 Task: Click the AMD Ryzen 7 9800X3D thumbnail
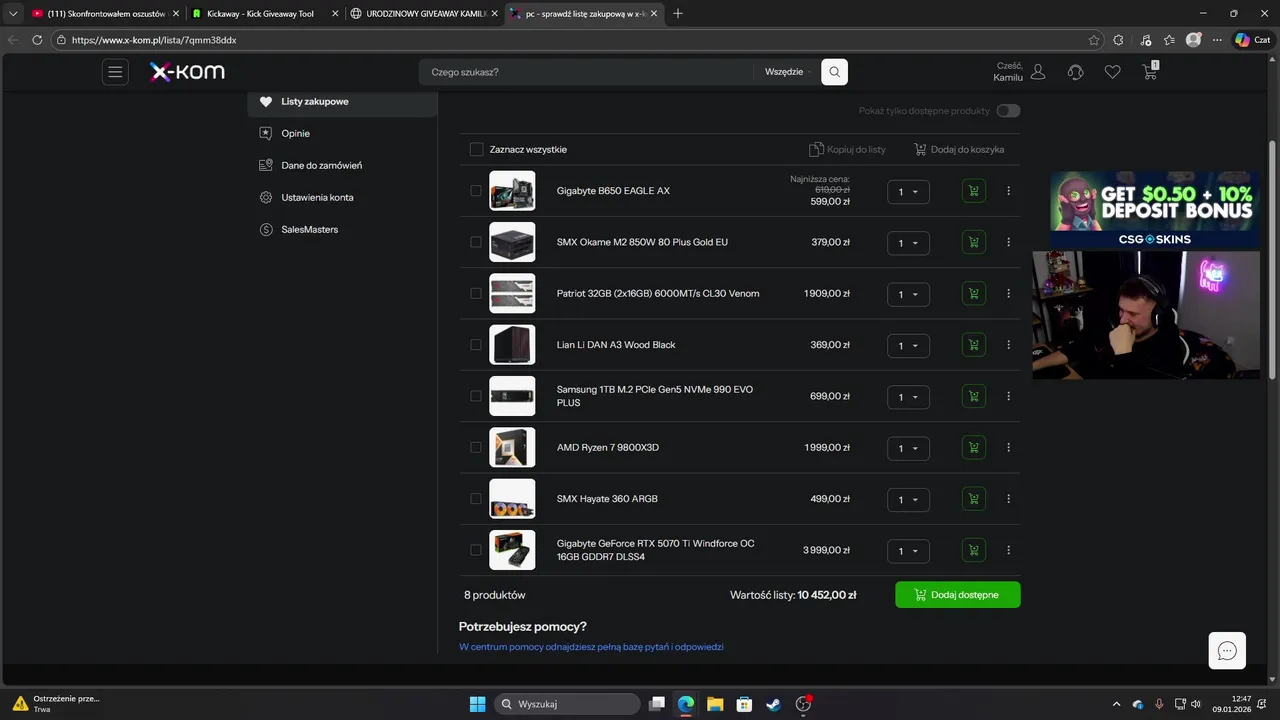point(512,448)
